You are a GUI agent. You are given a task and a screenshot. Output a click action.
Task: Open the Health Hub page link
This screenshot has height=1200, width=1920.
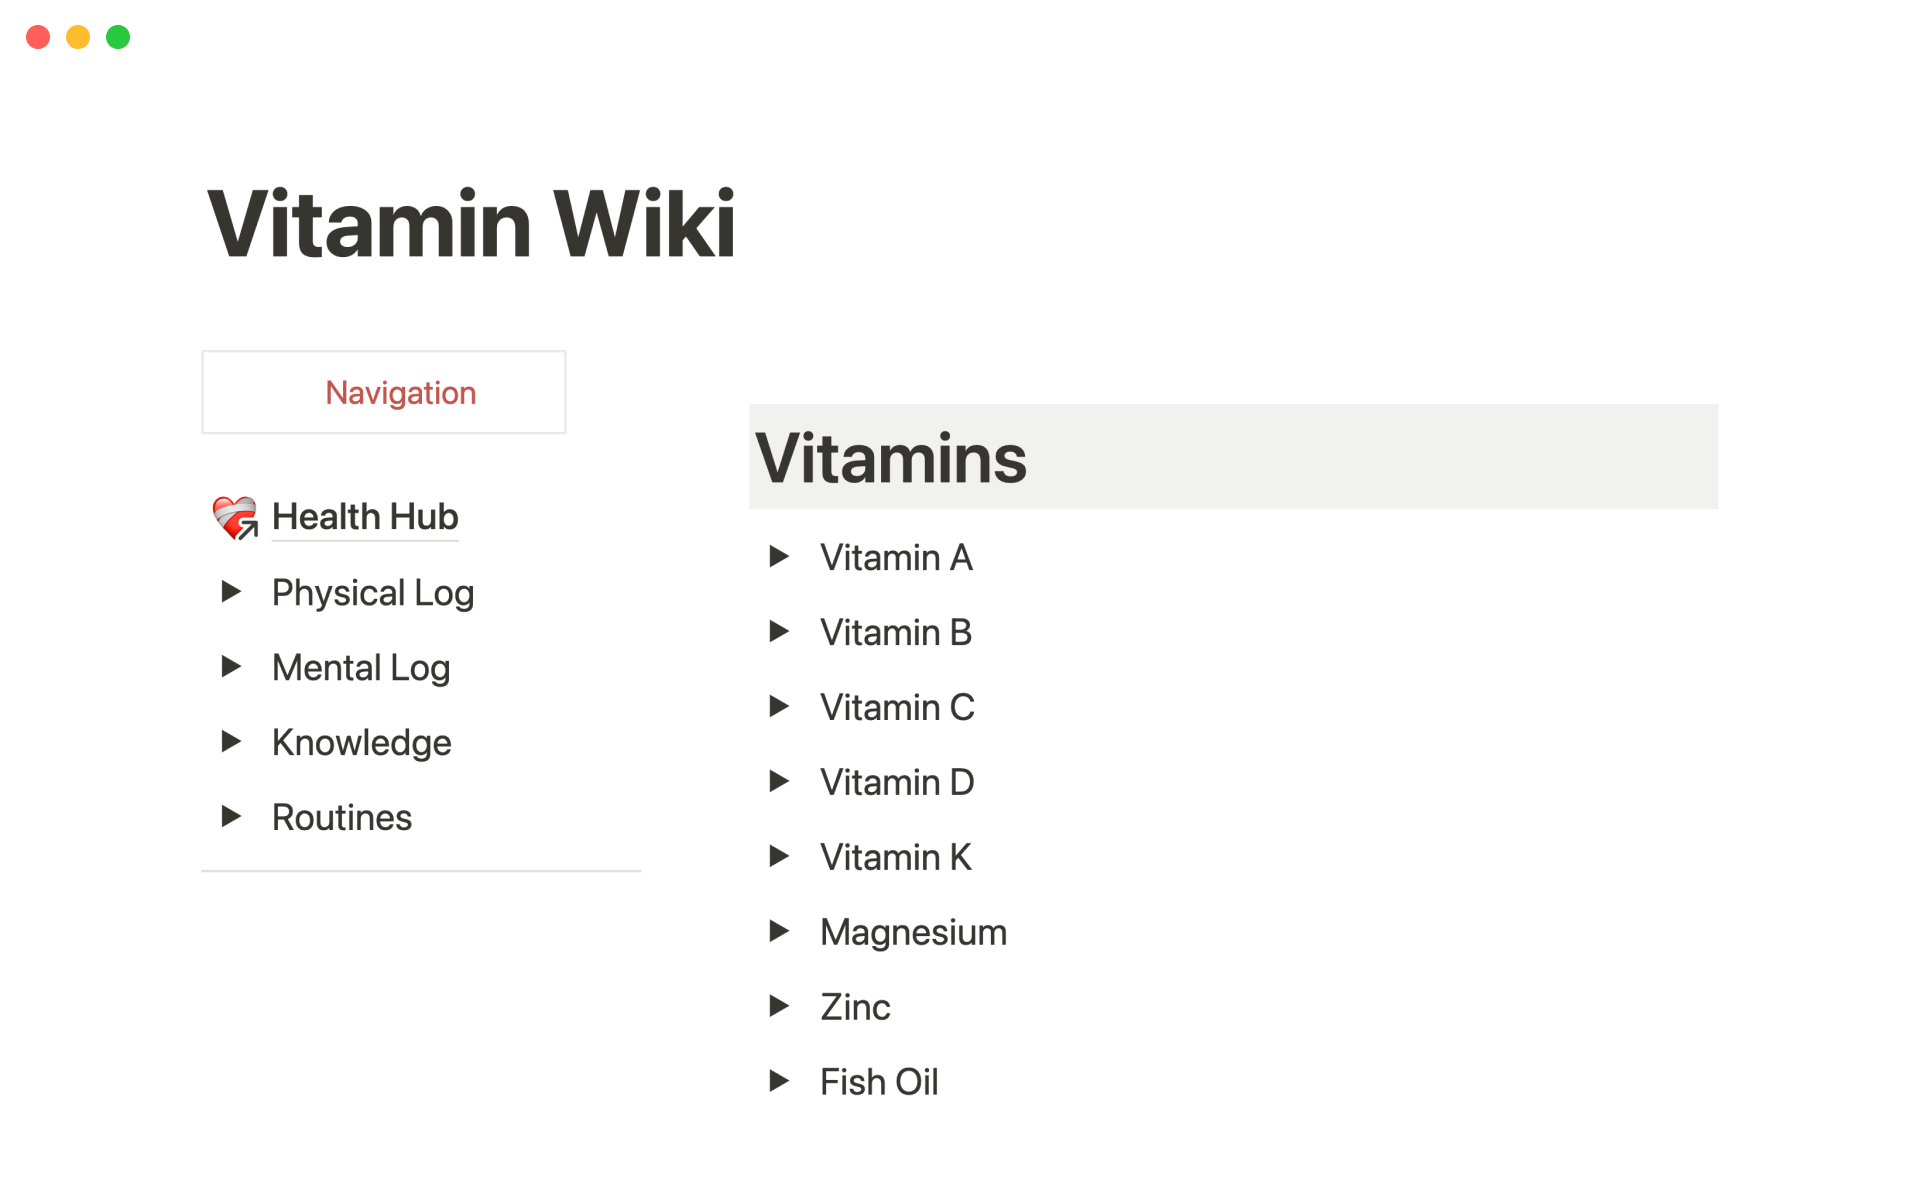click(365, 517)
